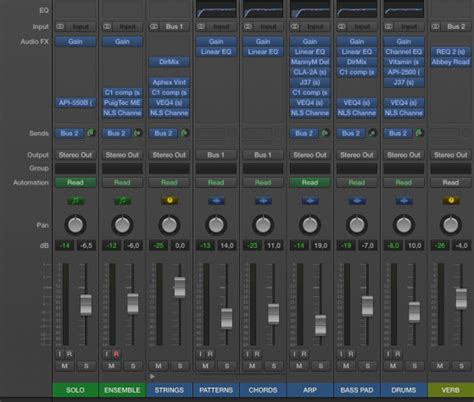Screen dimensions: 474x402
Task: Click the play triangle below STRINGS strip
Action: click(x=152, y=376)
